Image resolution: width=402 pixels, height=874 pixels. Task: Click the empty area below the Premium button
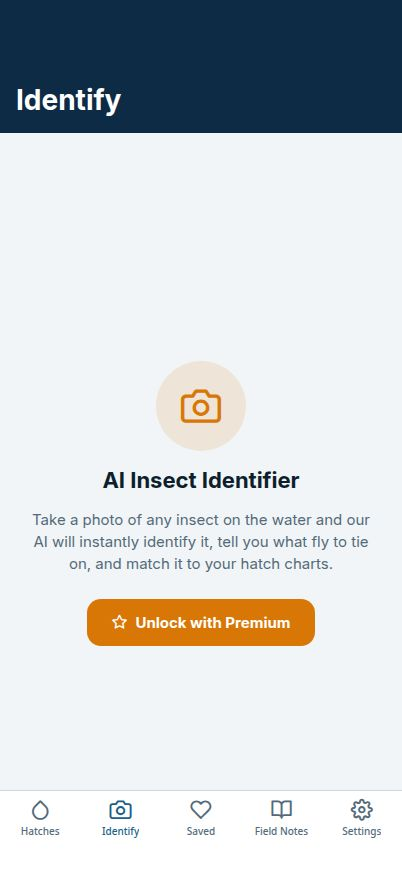pos(201,718)
